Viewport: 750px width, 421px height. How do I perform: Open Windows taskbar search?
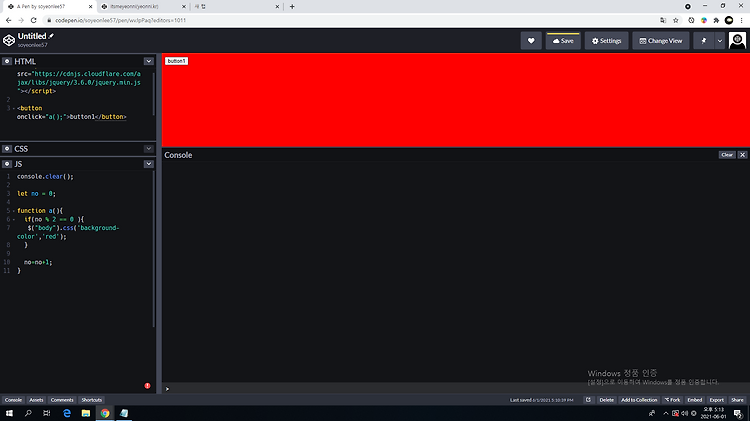click(x=28, y=413)
